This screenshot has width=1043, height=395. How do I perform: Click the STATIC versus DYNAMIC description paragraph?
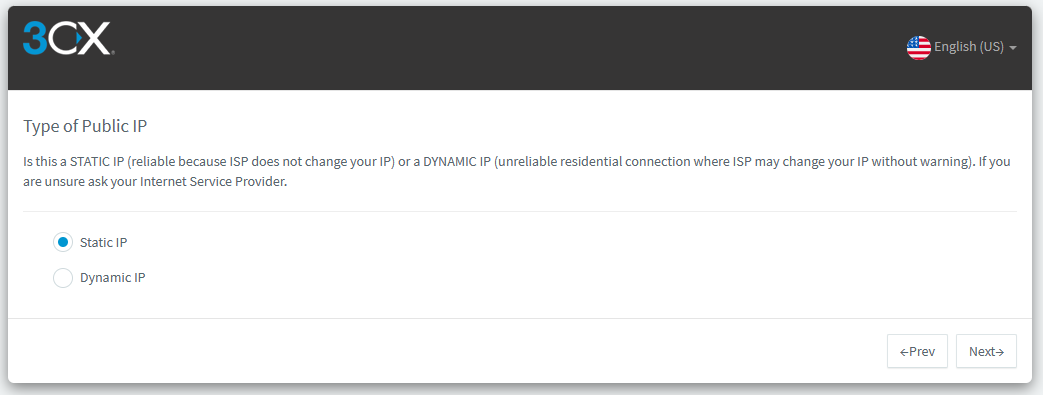[517, 172]
